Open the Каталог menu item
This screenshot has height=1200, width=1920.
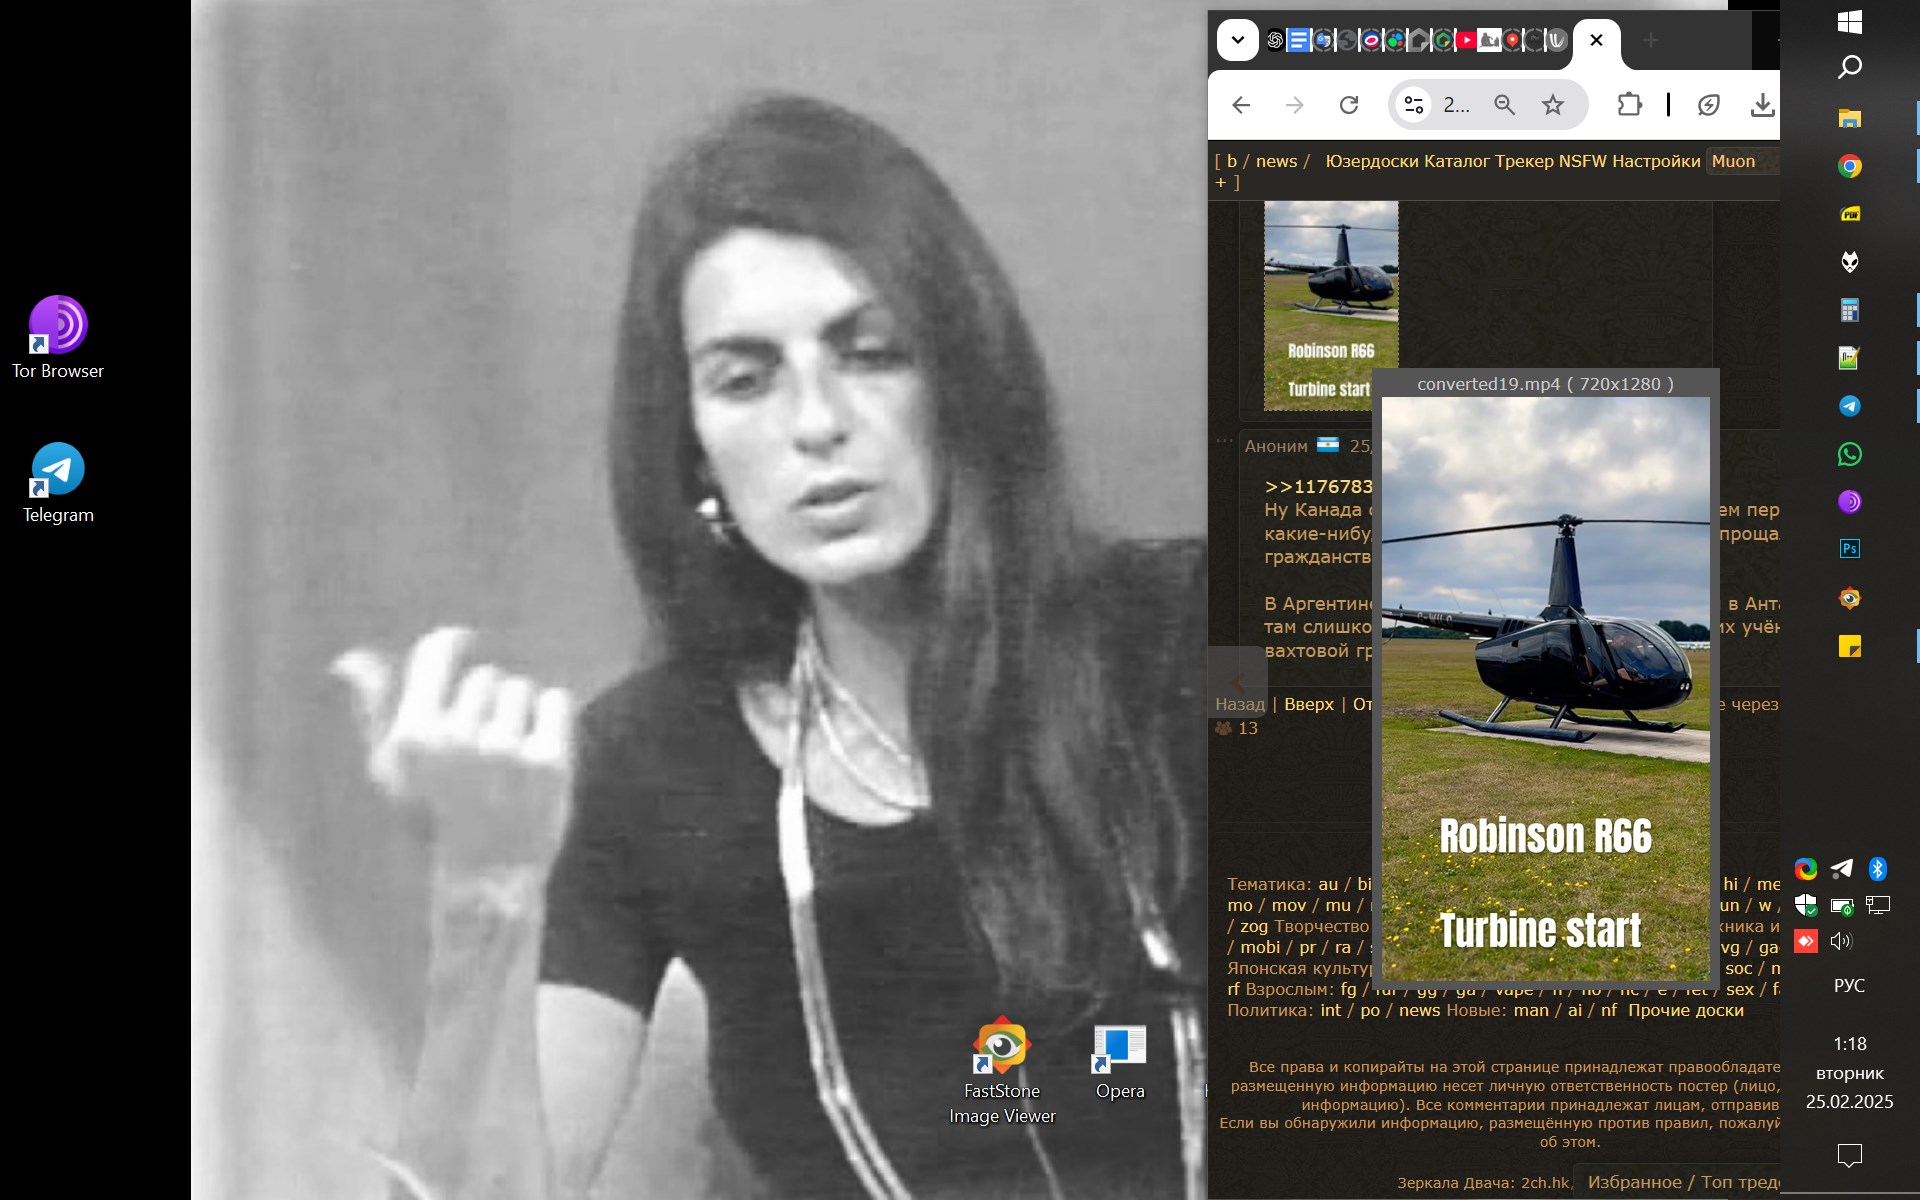click(x=1460, y=161)
